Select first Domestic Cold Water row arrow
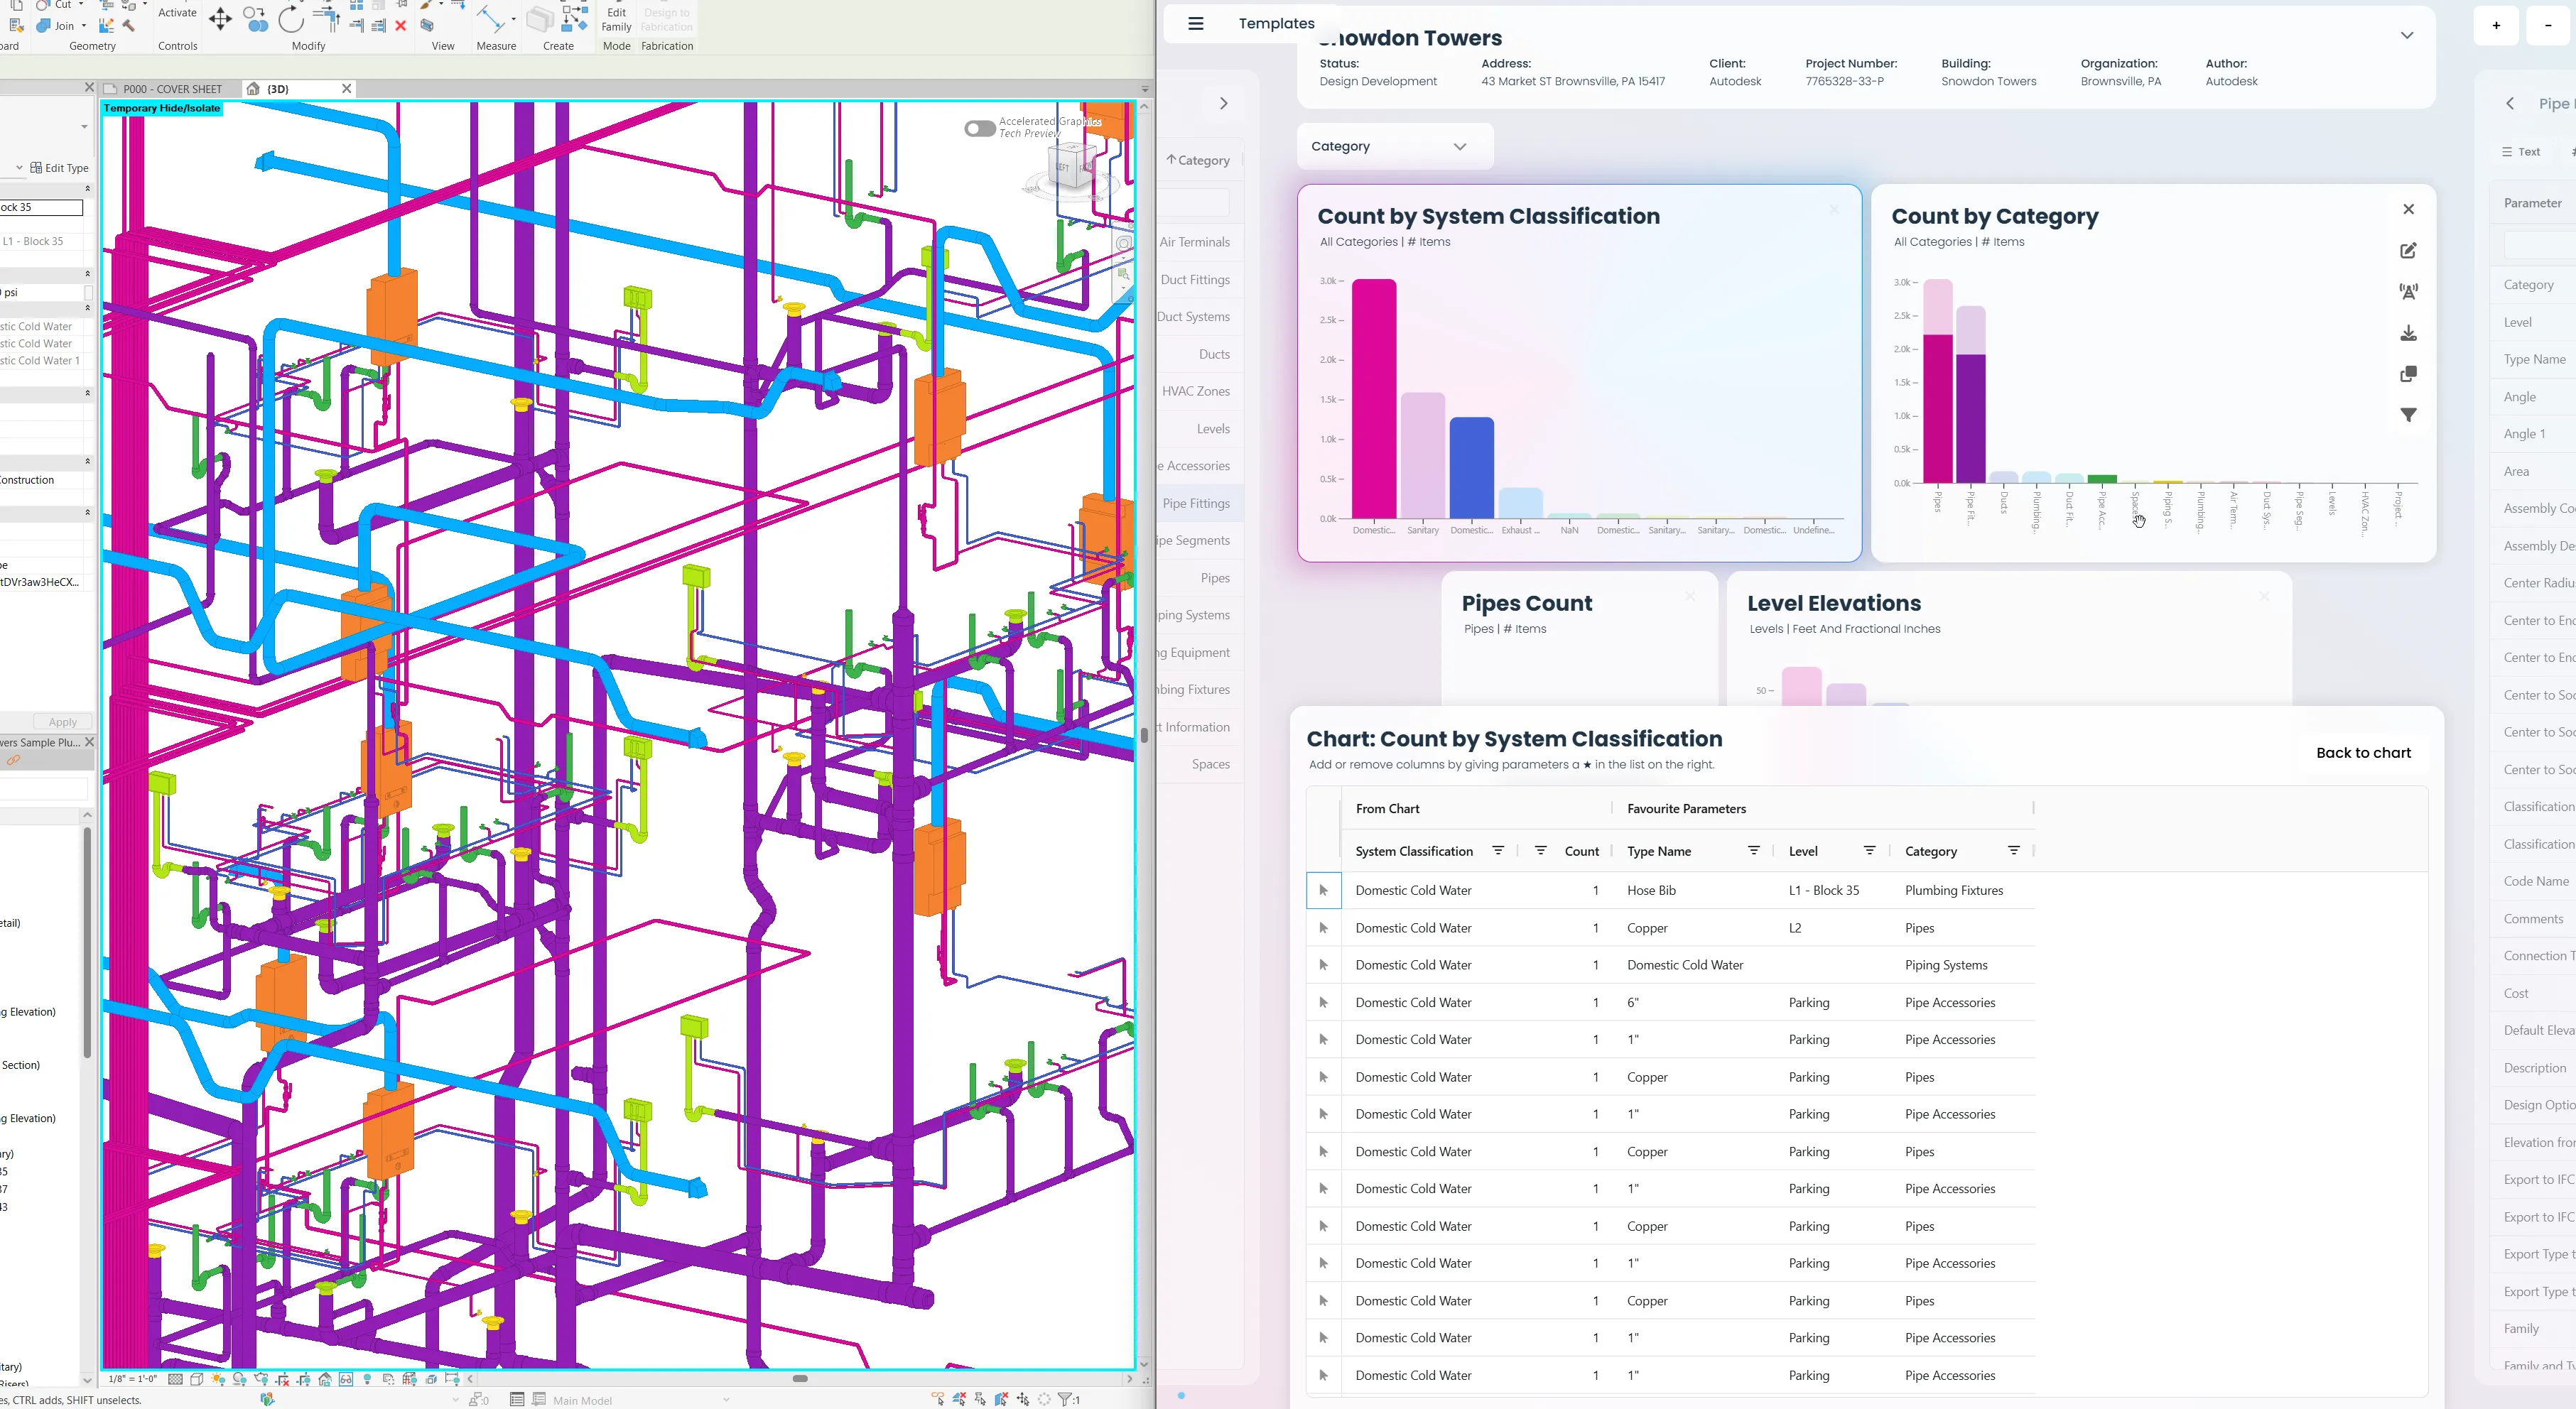 [x=1323, y=890]
